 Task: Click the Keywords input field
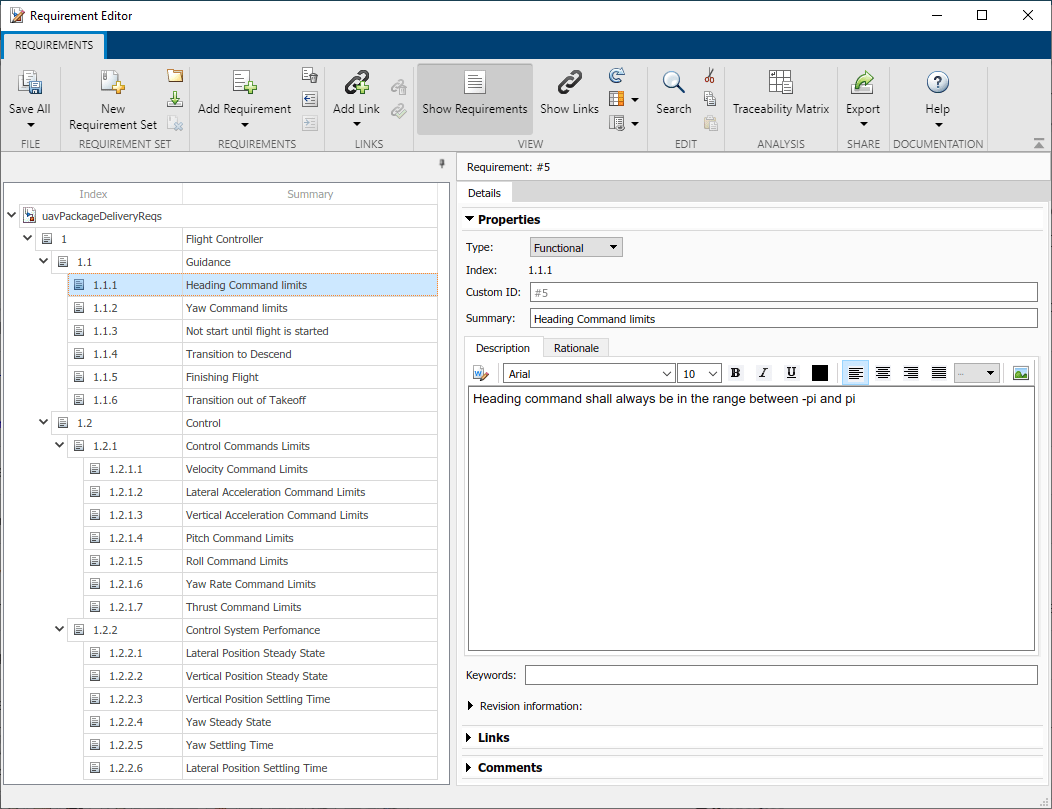(x=780, y=675)
